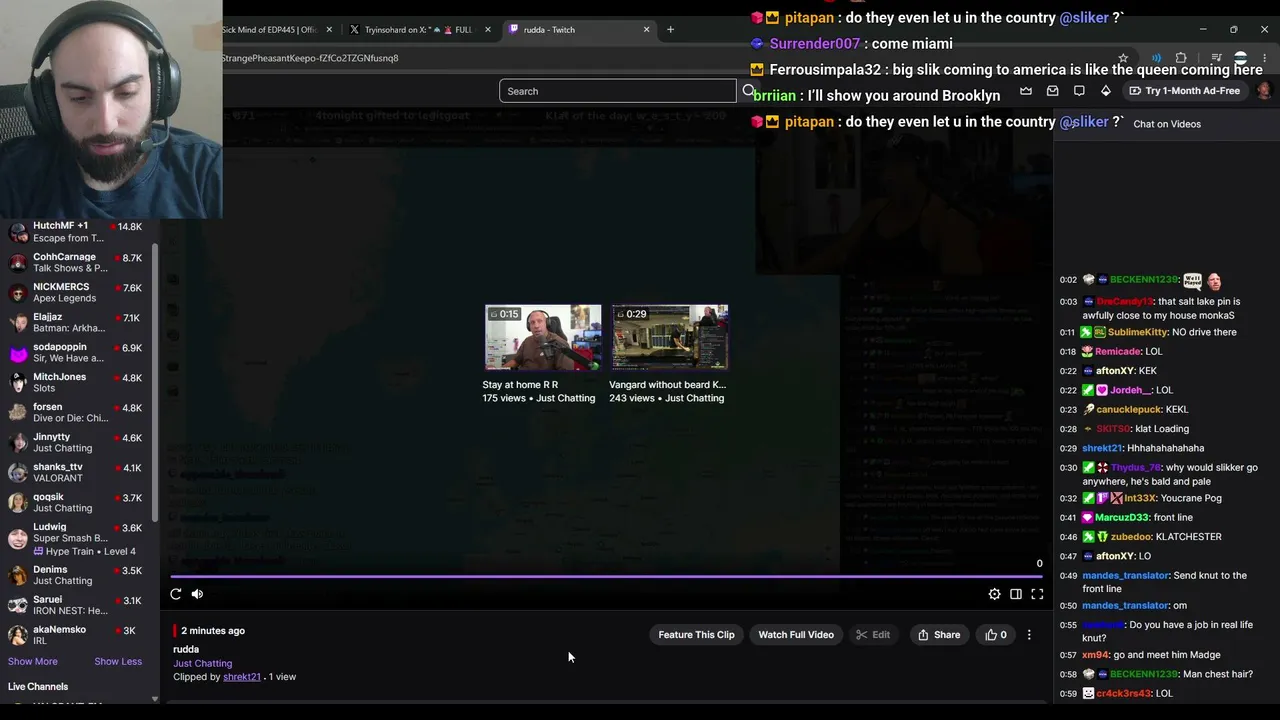Seek on the clip progress bar
This screenshot has height=720, width=1280.
(x=606, y=576)
